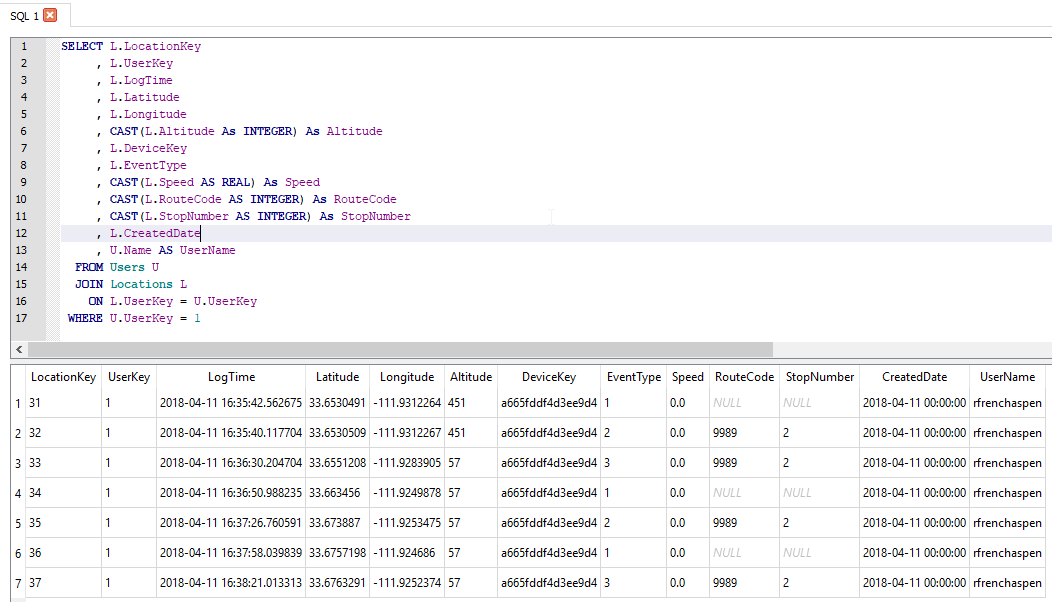
Task: Place cursor on L.CreatedDate in line 12
Action: [155, 234]
